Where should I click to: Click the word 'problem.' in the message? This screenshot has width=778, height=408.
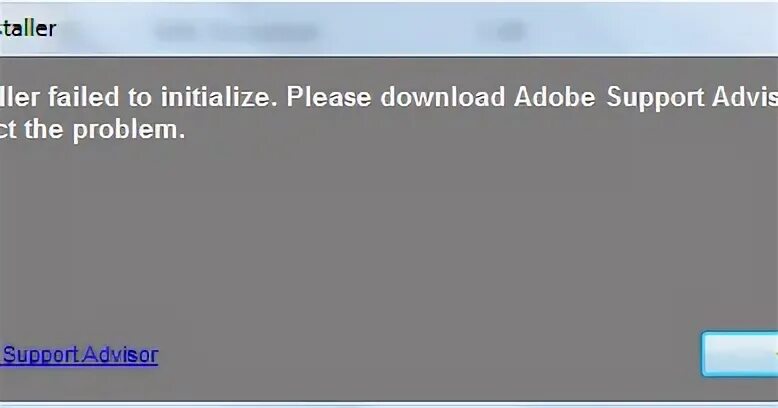[129, 131]
